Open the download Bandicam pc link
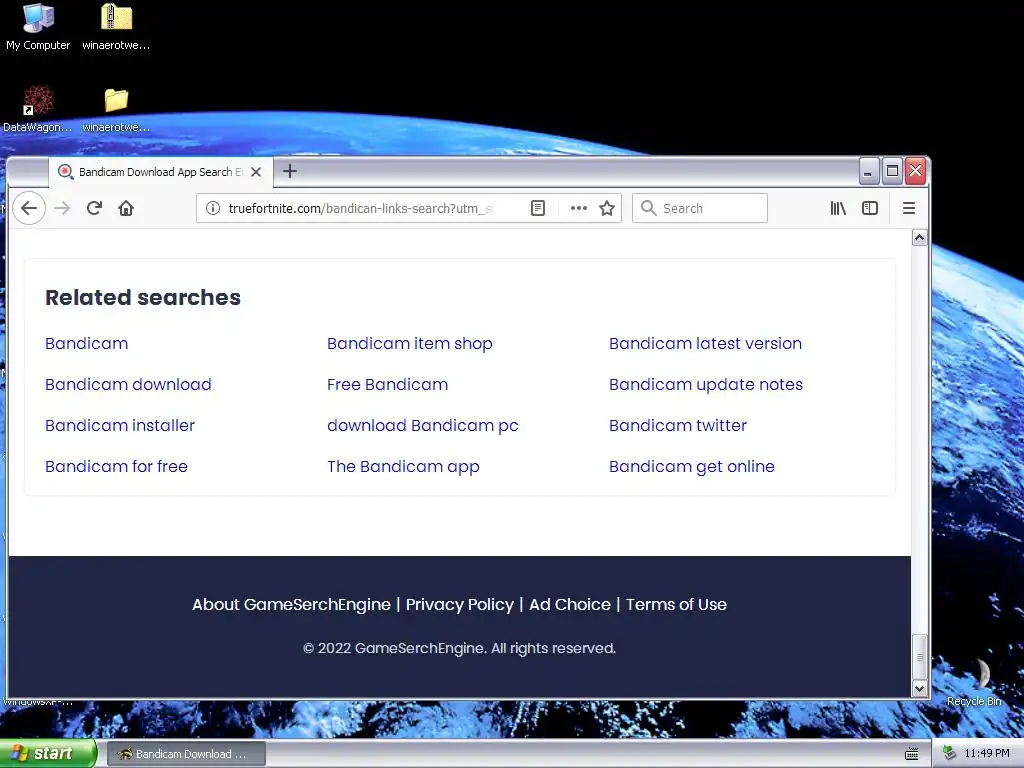Viewport: 1024px width, 768px height. (423, 426)
